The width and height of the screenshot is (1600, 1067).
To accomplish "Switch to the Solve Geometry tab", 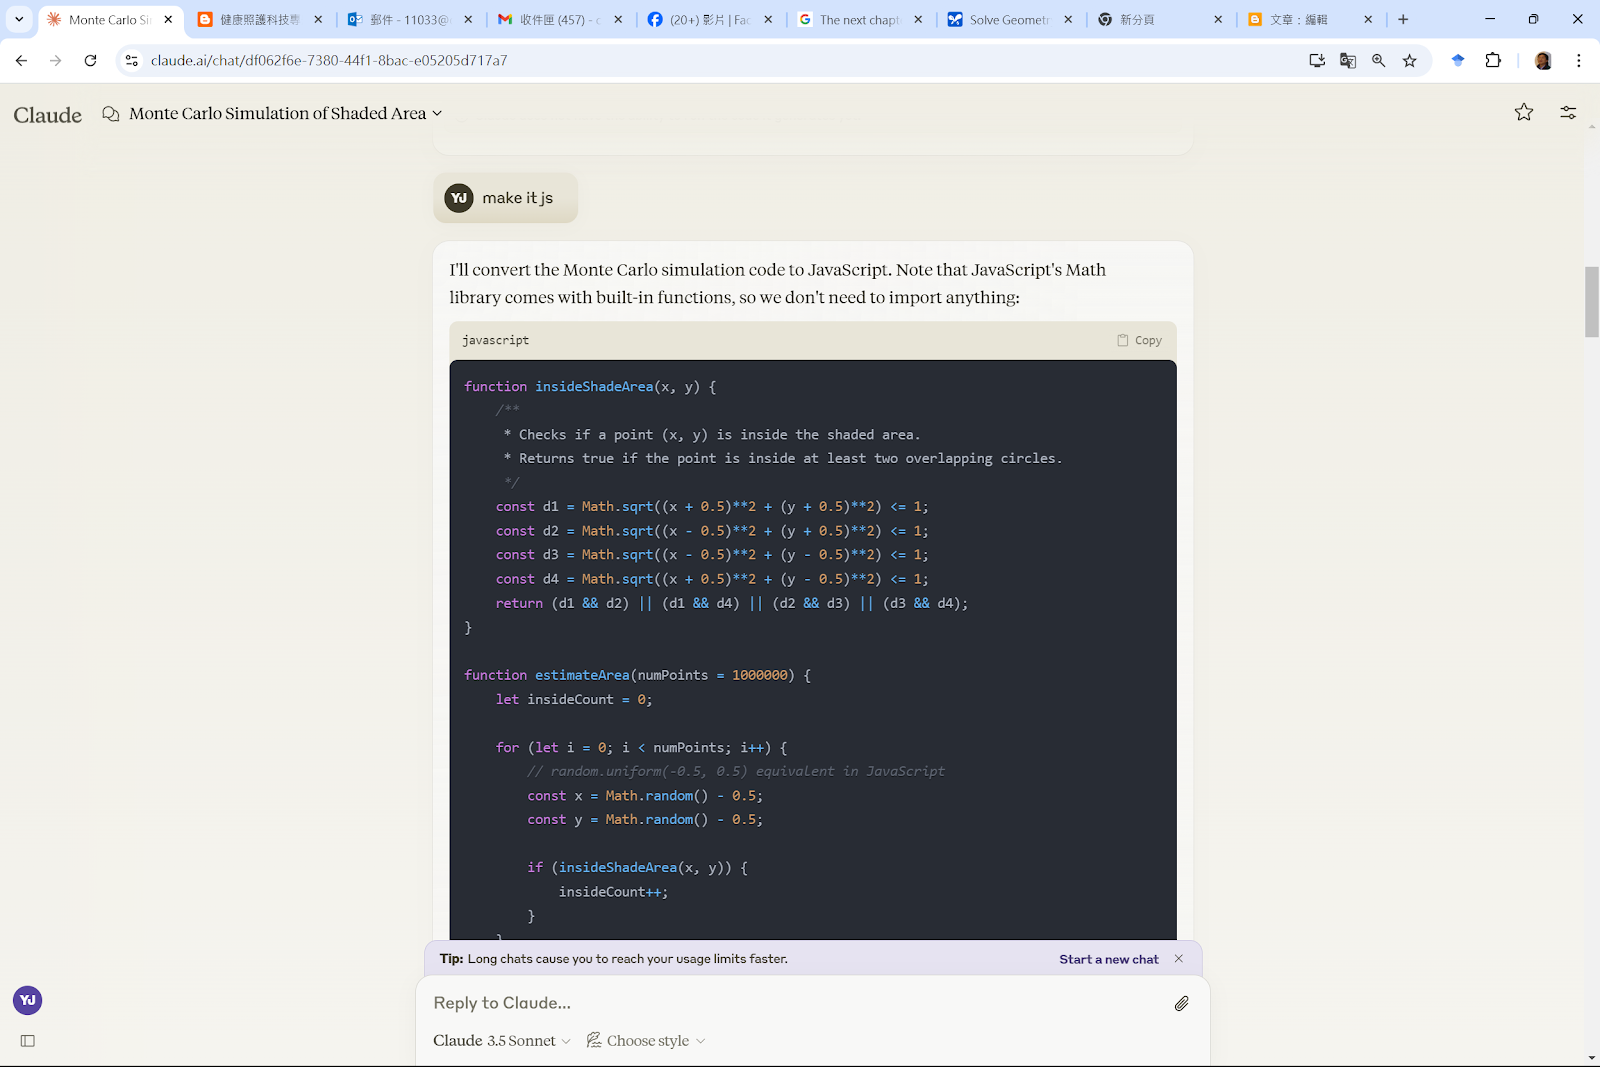I will [1009, 19].
